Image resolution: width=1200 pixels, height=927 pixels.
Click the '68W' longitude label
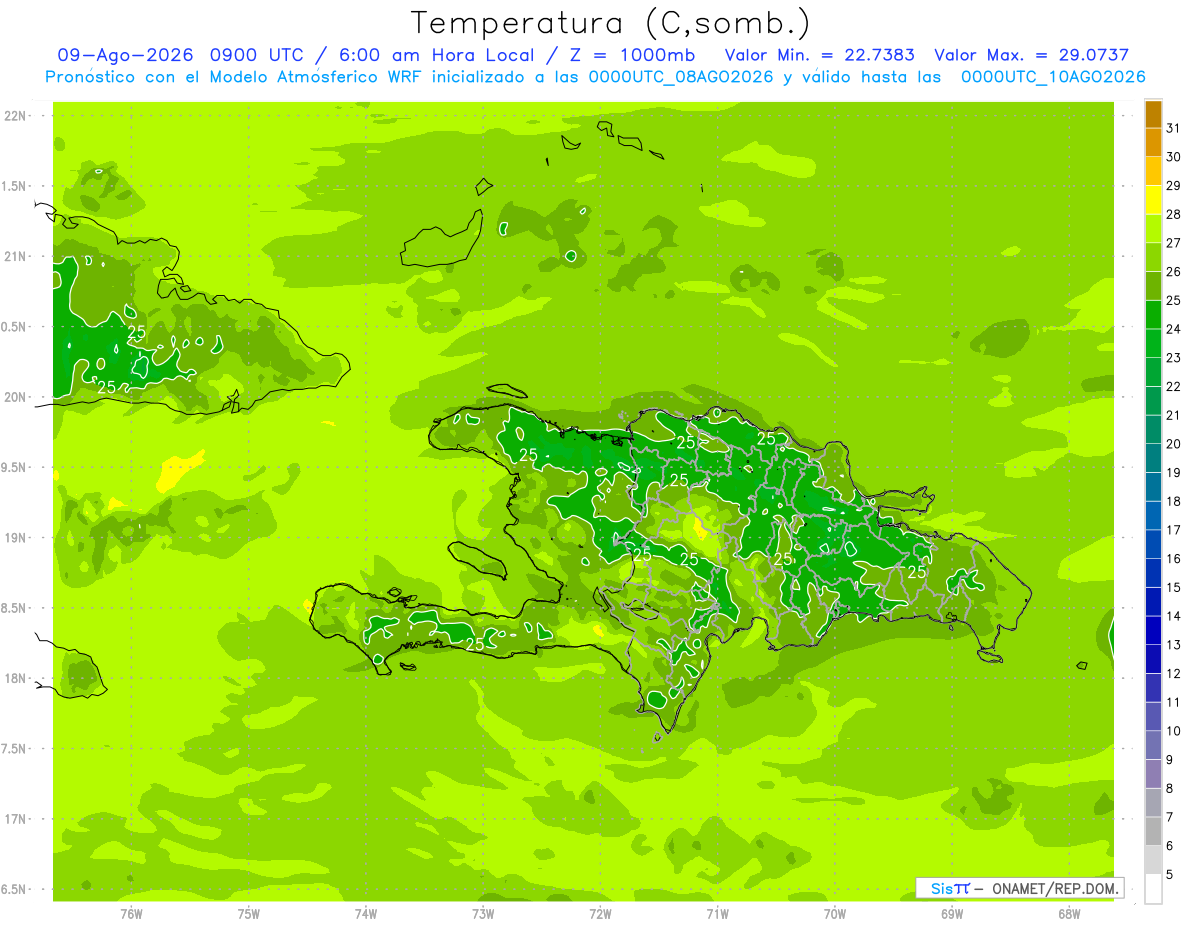[x=1069, y=913]
